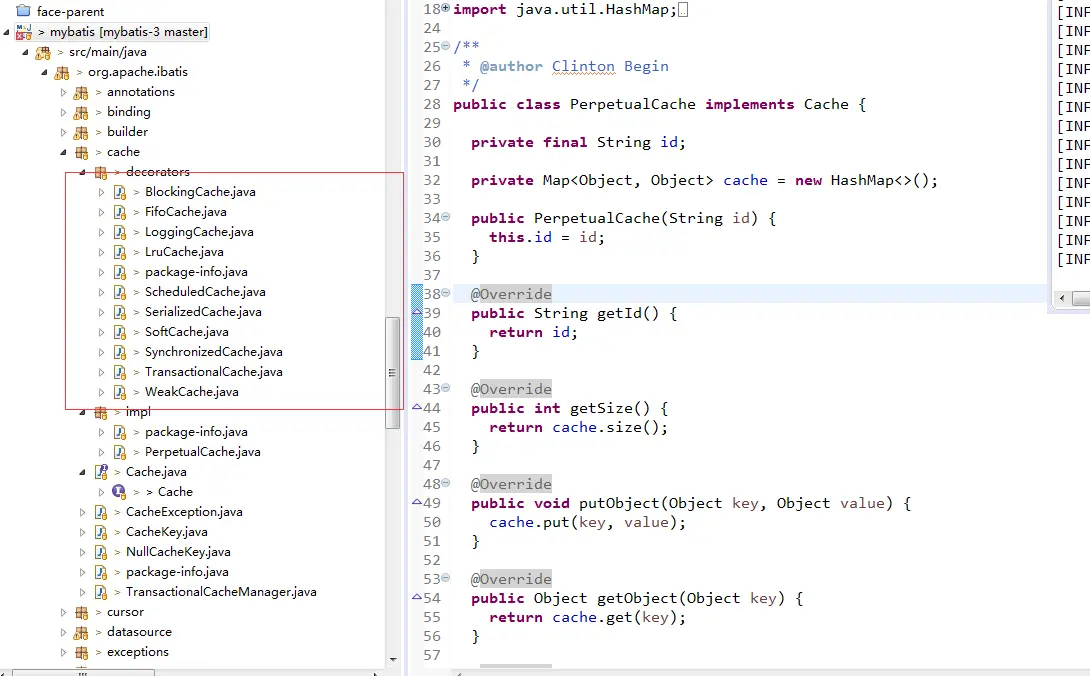Click the org.apache.ibatis package icon
Screen dimensions: 1090x676
pos(62,72)
